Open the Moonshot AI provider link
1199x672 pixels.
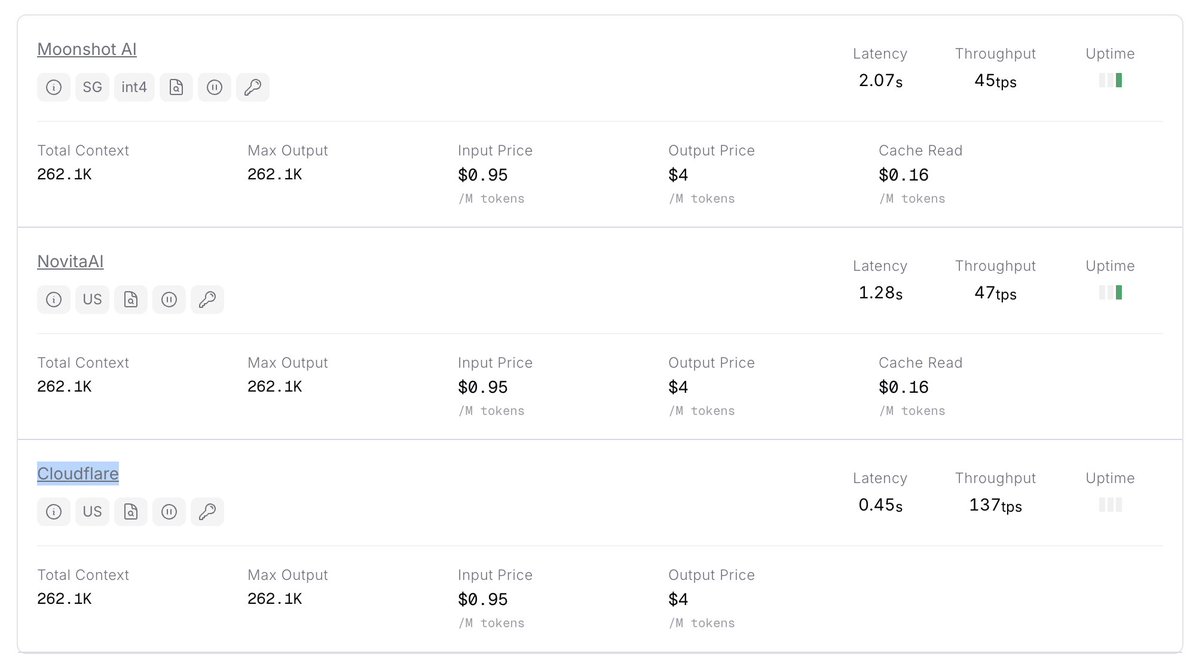tap(87, 49)
